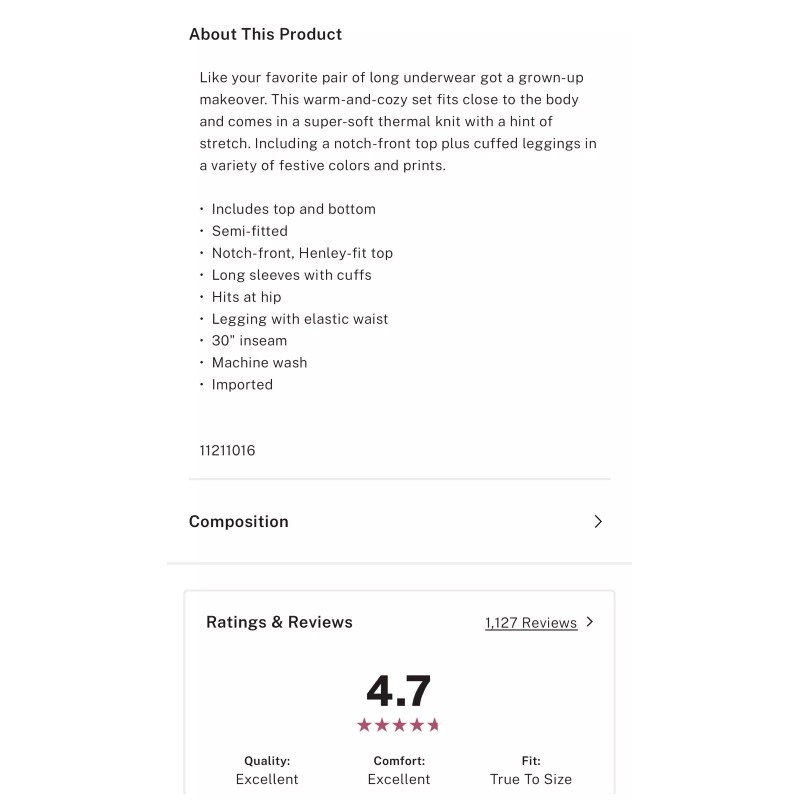Open the Composition row label
The height and width of the screenshot is (800, 800).
coord(239,521)
